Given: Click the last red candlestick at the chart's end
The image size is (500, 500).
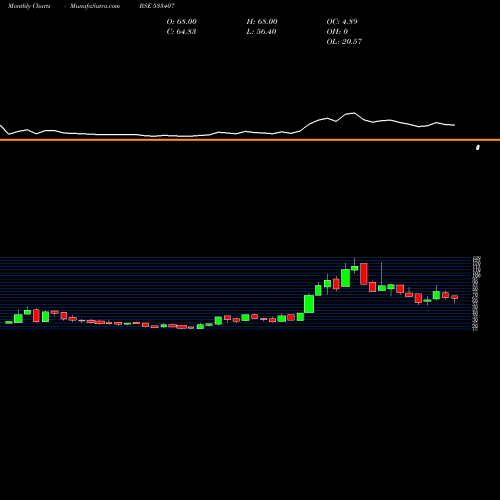Looking at the screenshot, I should tap(455, 297).
